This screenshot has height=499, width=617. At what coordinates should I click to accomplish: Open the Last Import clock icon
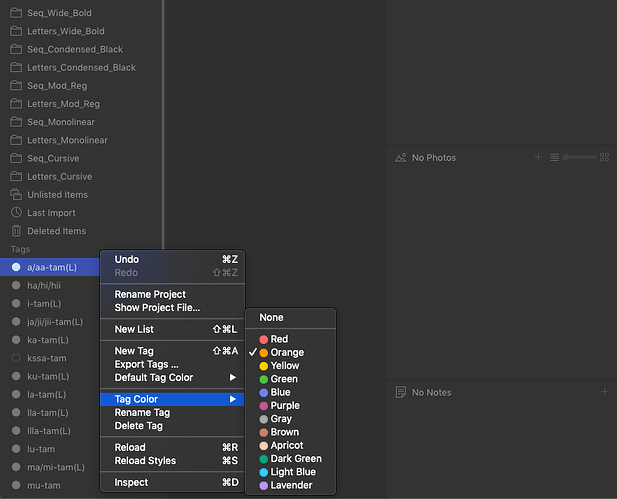(16, 213)
